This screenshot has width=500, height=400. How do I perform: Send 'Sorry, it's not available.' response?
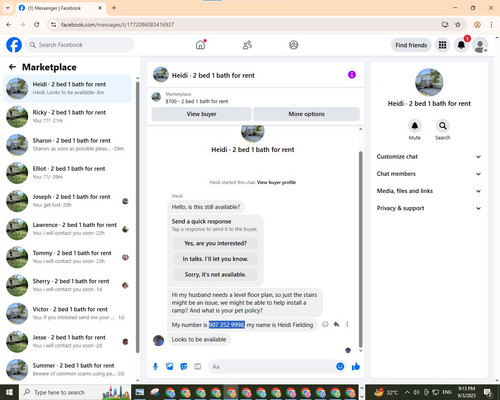[x=215, y=275]
